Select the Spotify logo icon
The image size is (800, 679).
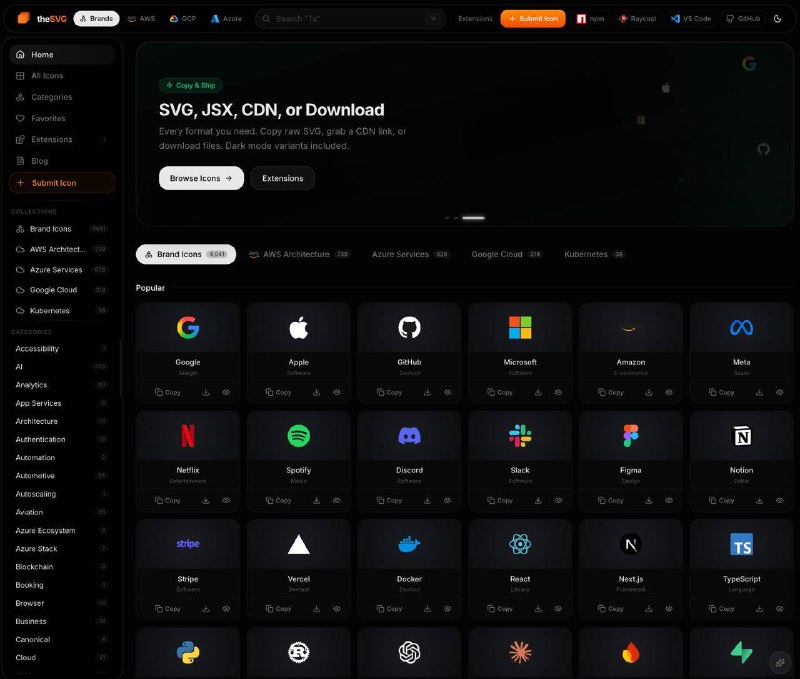pyautogui.click(x=298, y=436)
